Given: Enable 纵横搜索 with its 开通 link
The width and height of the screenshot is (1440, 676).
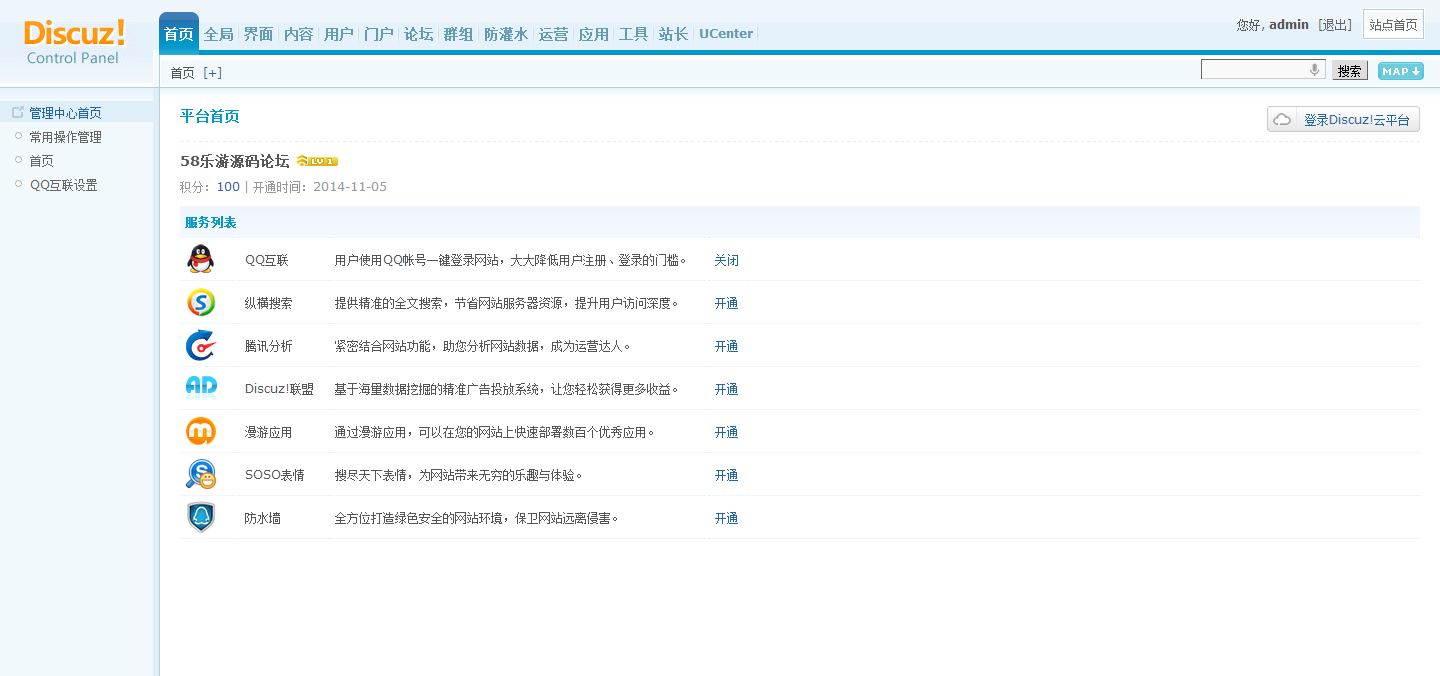Looking at the screenshot, I should click(726, 303).
